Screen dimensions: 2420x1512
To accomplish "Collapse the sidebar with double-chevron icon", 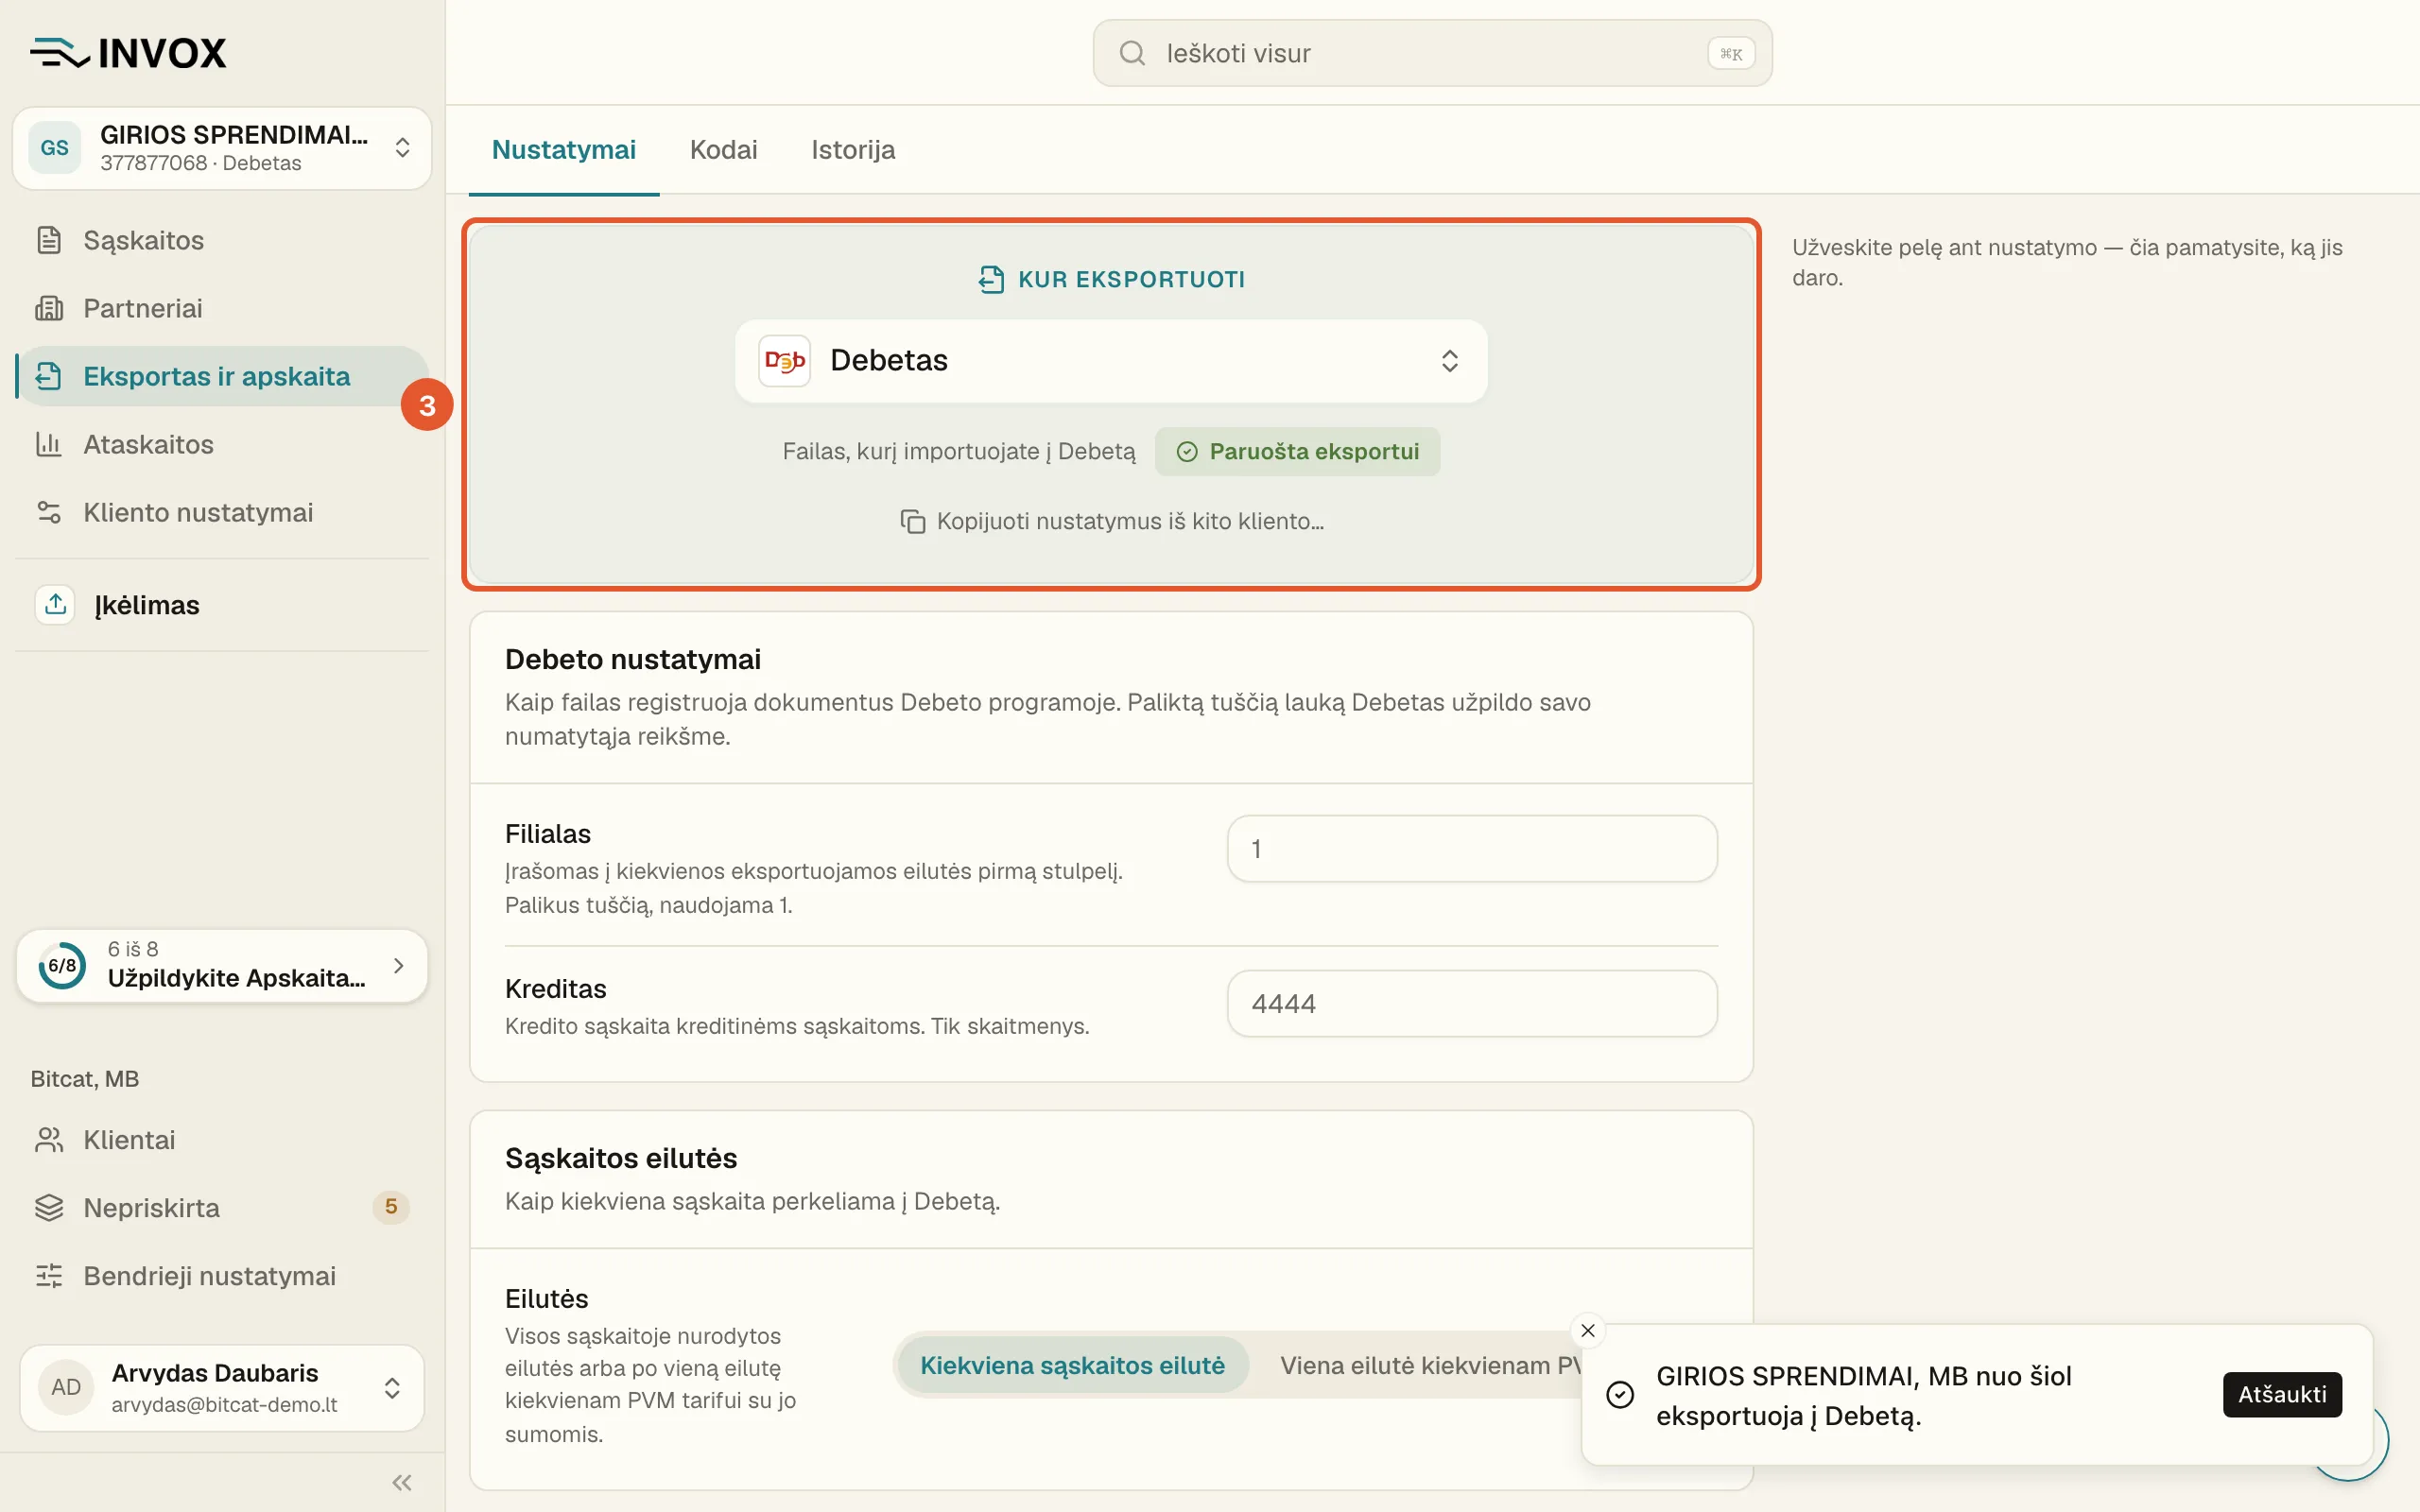I will [x=402, y=1482].
